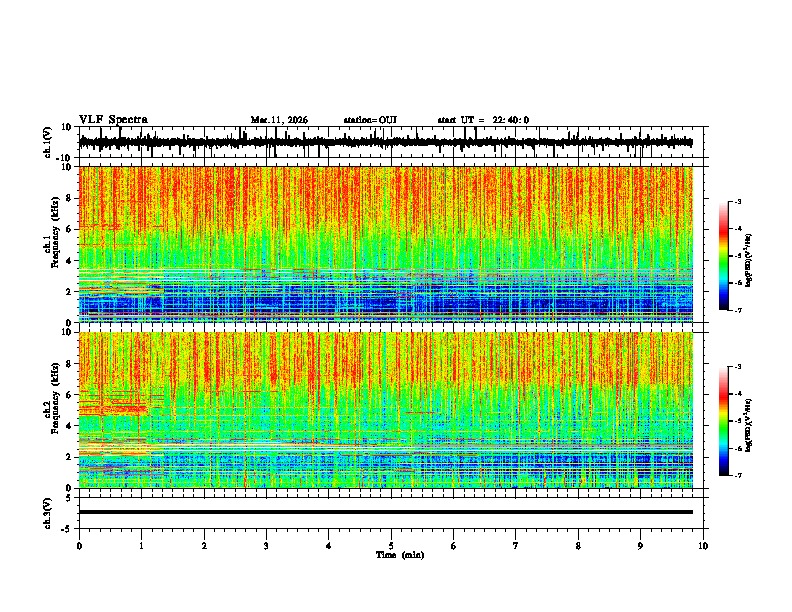Click inside the ch.1 spectrogram panel

click(x=386, y=244)
